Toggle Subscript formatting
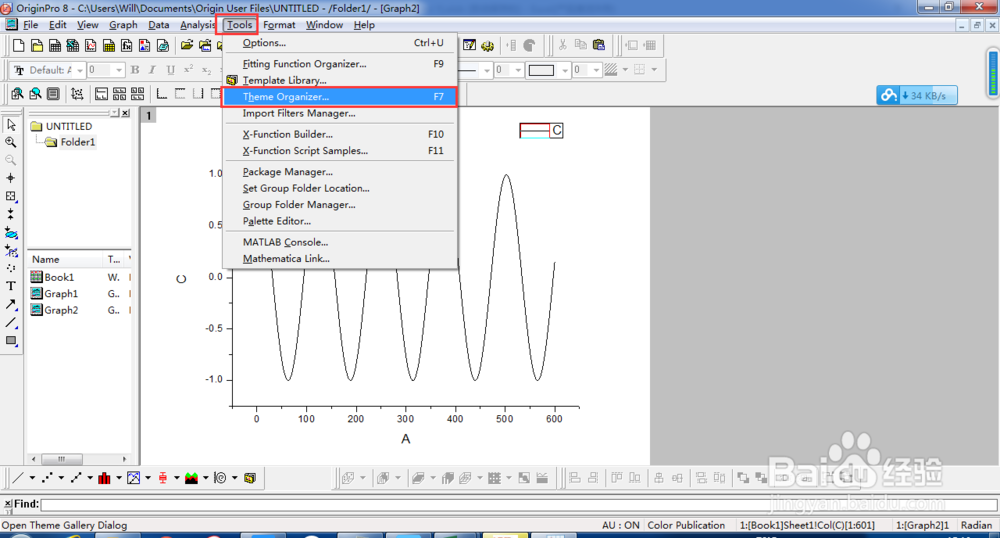The image size is (1000, 538). [x=206, y=69]
